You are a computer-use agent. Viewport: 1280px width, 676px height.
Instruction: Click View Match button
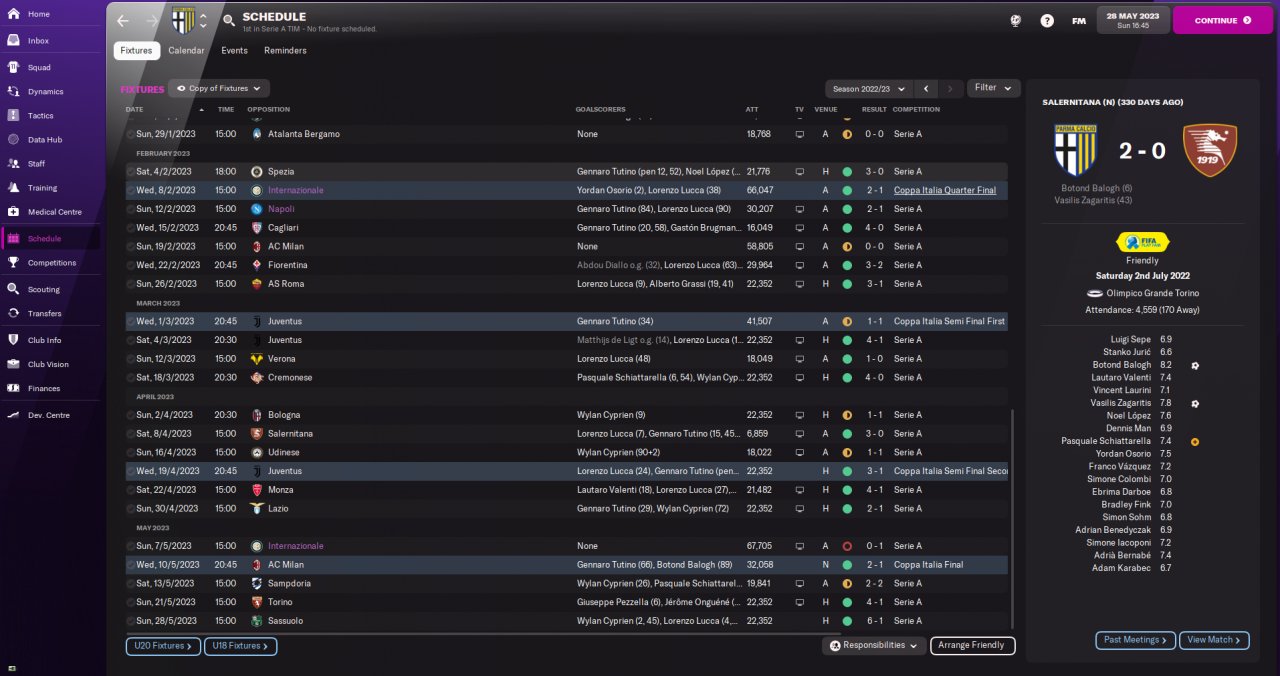pyautogui.click(x=1215, y=640)
